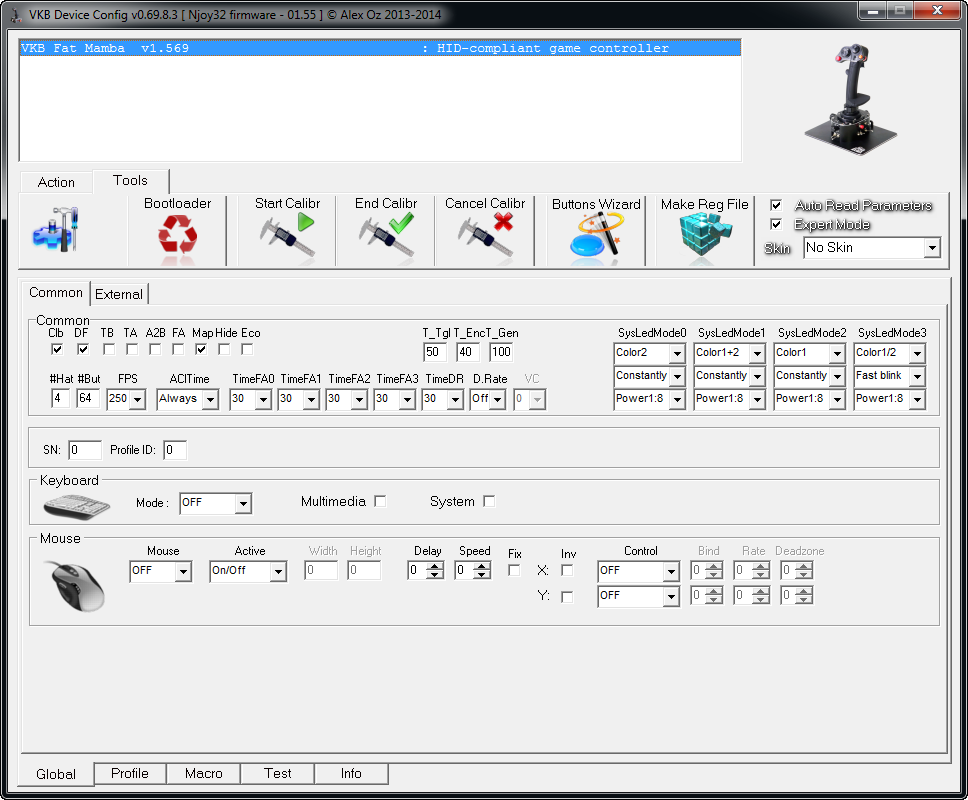Toggle the Map checkbox
The height and width of the screenshot is (800, 968).
[201, 349]
